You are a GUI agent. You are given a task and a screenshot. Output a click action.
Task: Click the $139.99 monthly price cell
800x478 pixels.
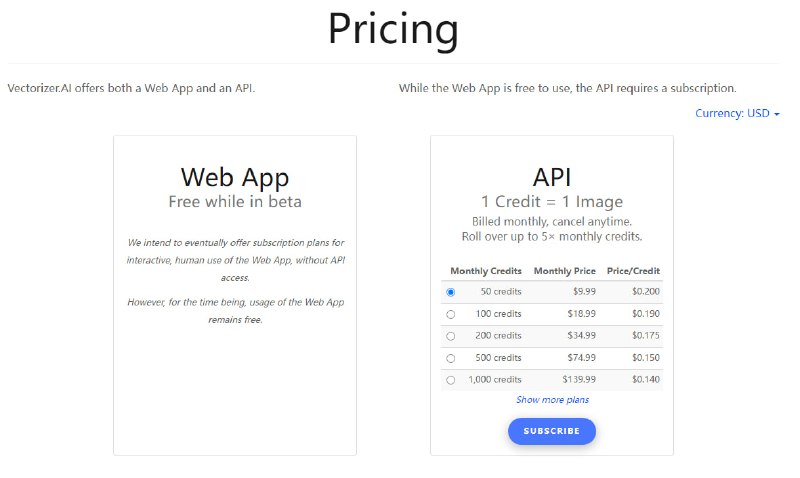578,380
